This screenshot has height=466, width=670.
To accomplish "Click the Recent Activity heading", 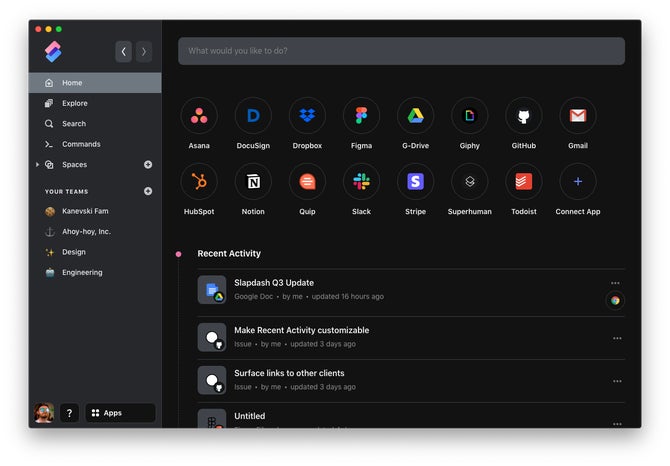I will click(x=229, y=254).
